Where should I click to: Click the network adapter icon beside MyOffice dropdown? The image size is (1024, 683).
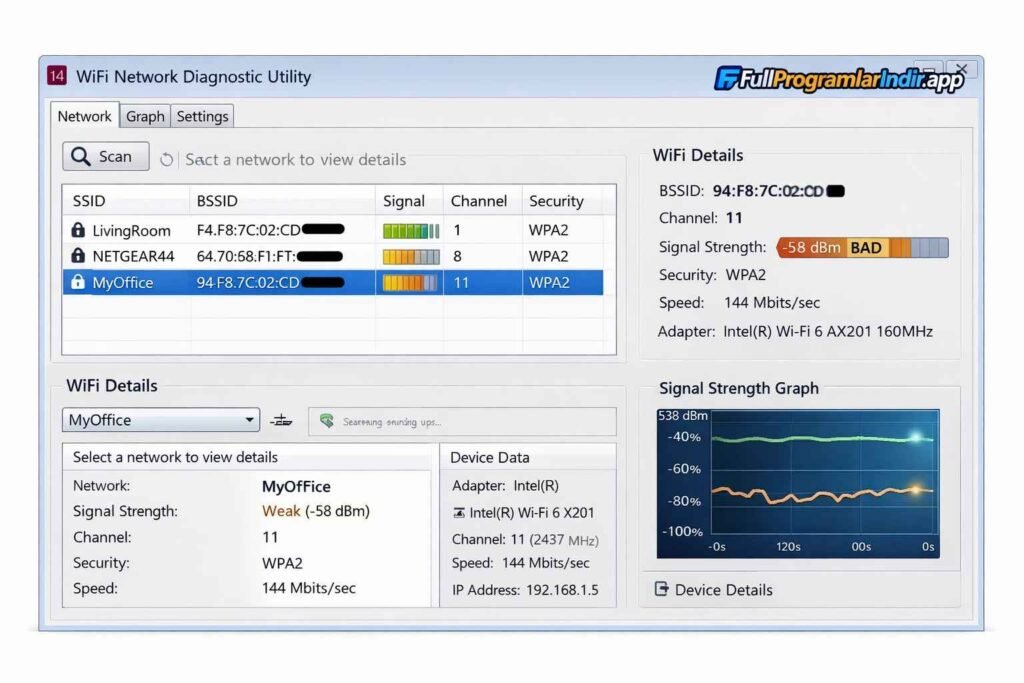point(281,421)
